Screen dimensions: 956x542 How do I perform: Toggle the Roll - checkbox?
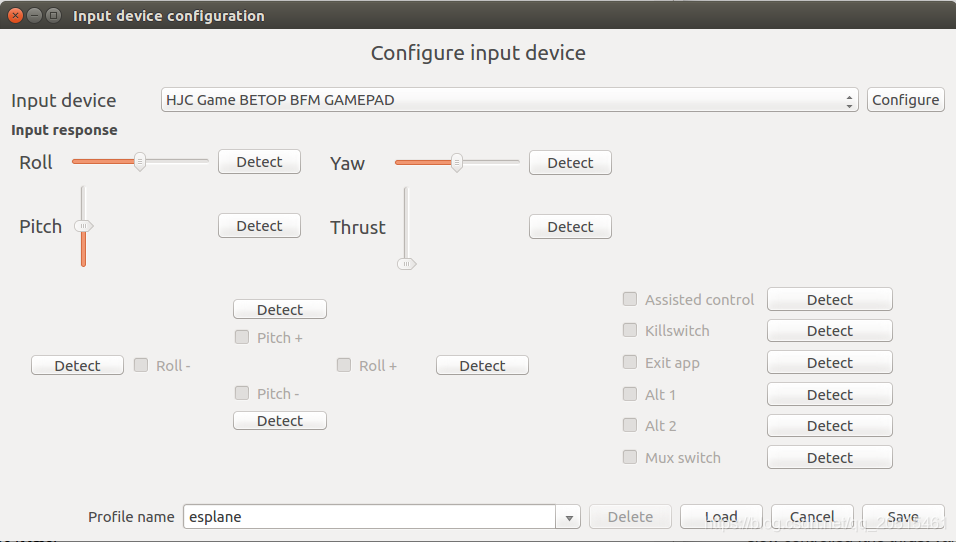coord(141,365)
